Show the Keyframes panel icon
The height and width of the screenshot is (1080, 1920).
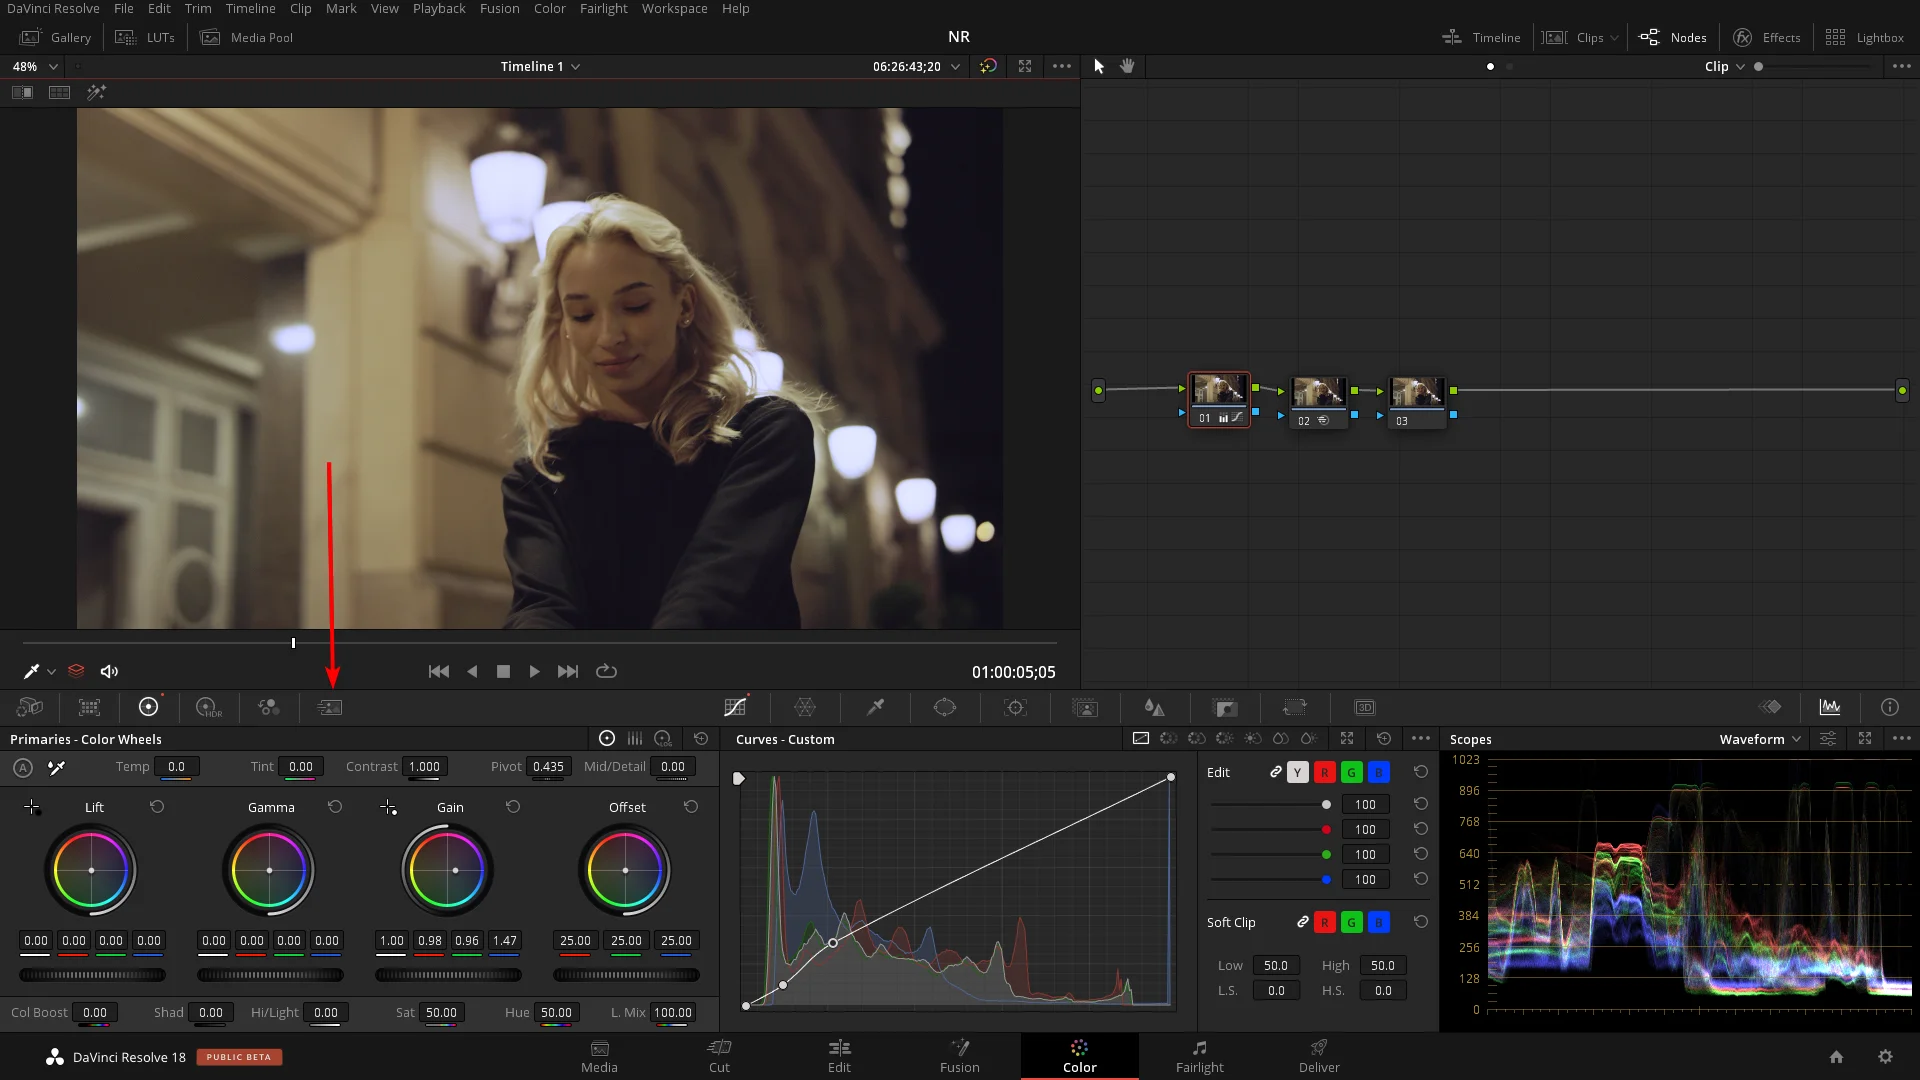click(1770, 707)
